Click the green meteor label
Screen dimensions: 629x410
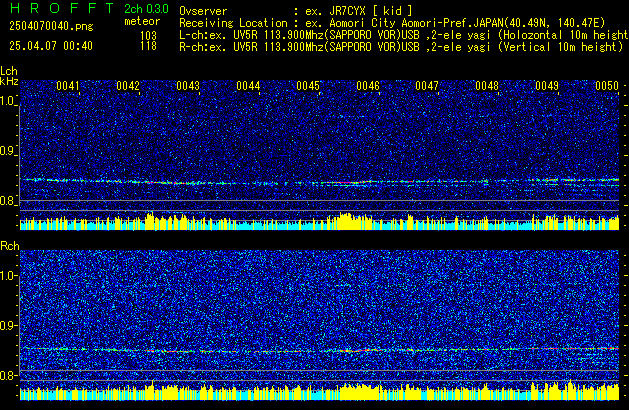click(142, 21)
